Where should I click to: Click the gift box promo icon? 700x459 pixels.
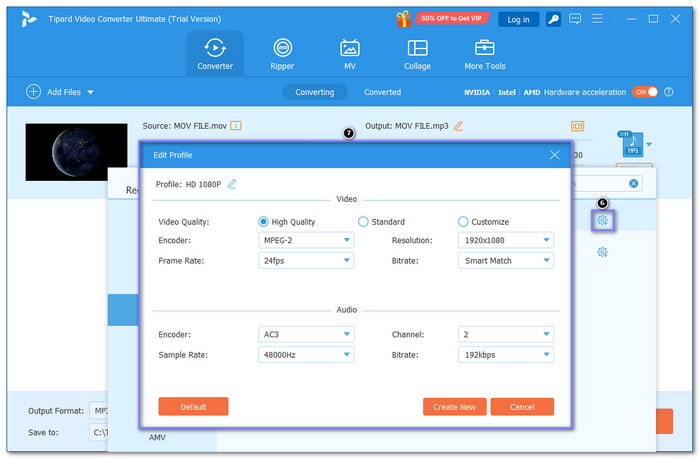click(404, 19)
